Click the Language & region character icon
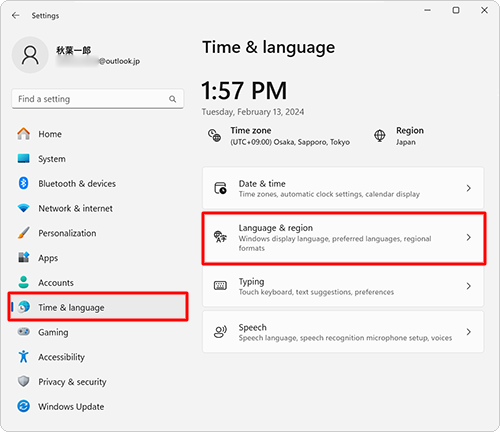 [x=220, y=237]
